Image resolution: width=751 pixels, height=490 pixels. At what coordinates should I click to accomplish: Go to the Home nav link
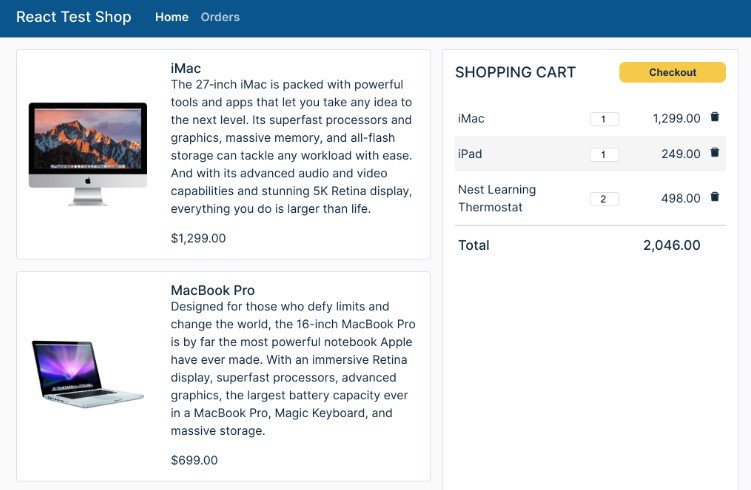[x=172, y=17]
